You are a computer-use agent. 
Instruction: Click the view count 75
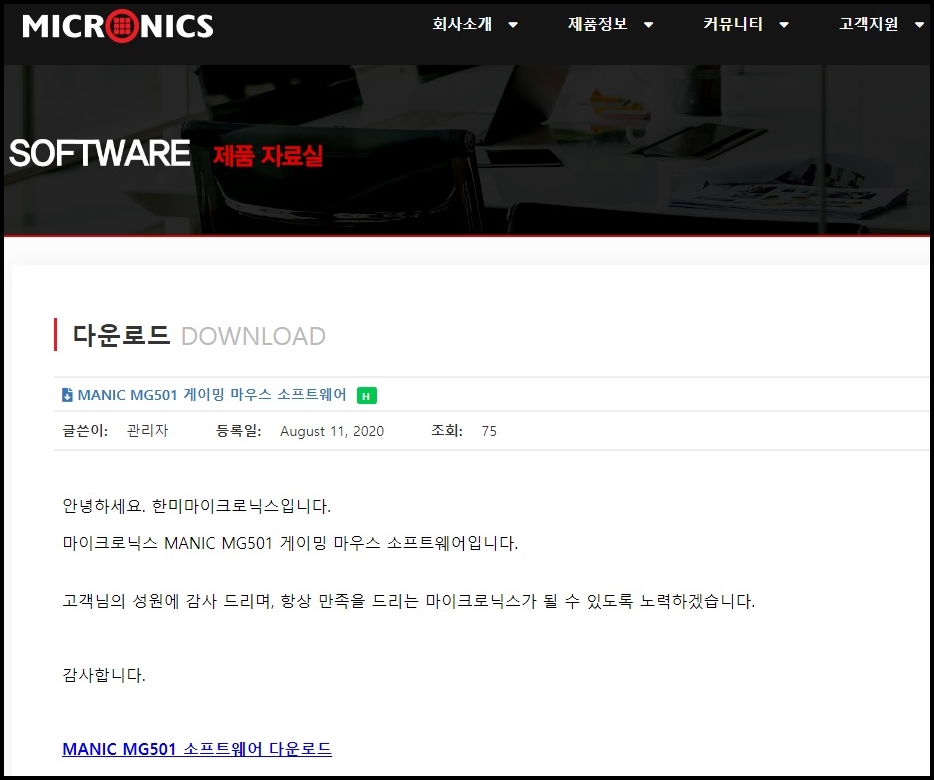click(489, 431)
